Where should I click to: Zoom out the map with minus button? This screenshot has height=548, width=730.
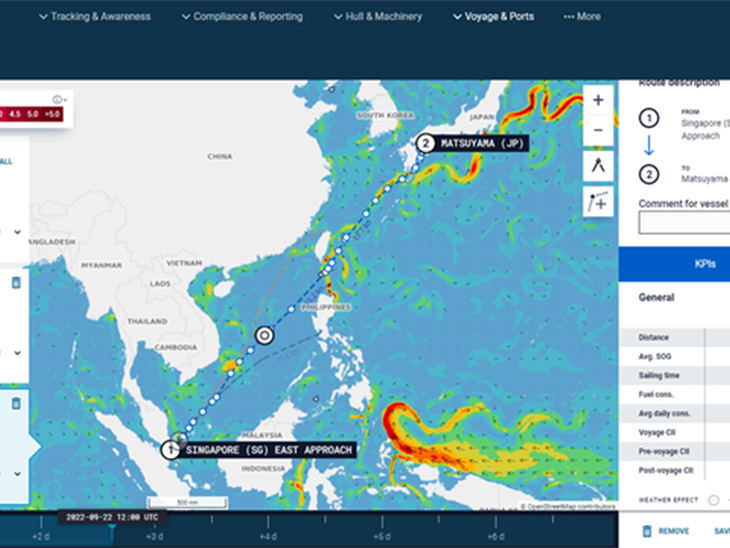(598, 130)
